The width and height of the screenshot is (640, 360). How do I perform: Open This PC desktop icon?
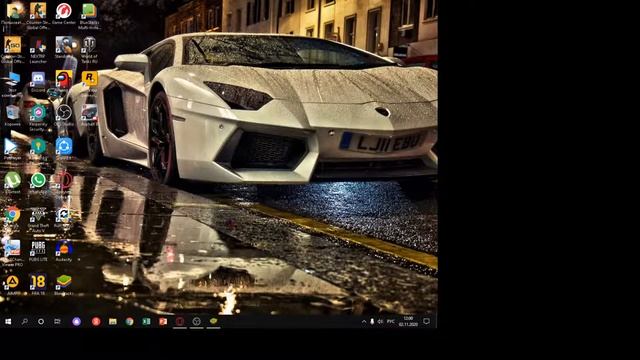[12, 79]
